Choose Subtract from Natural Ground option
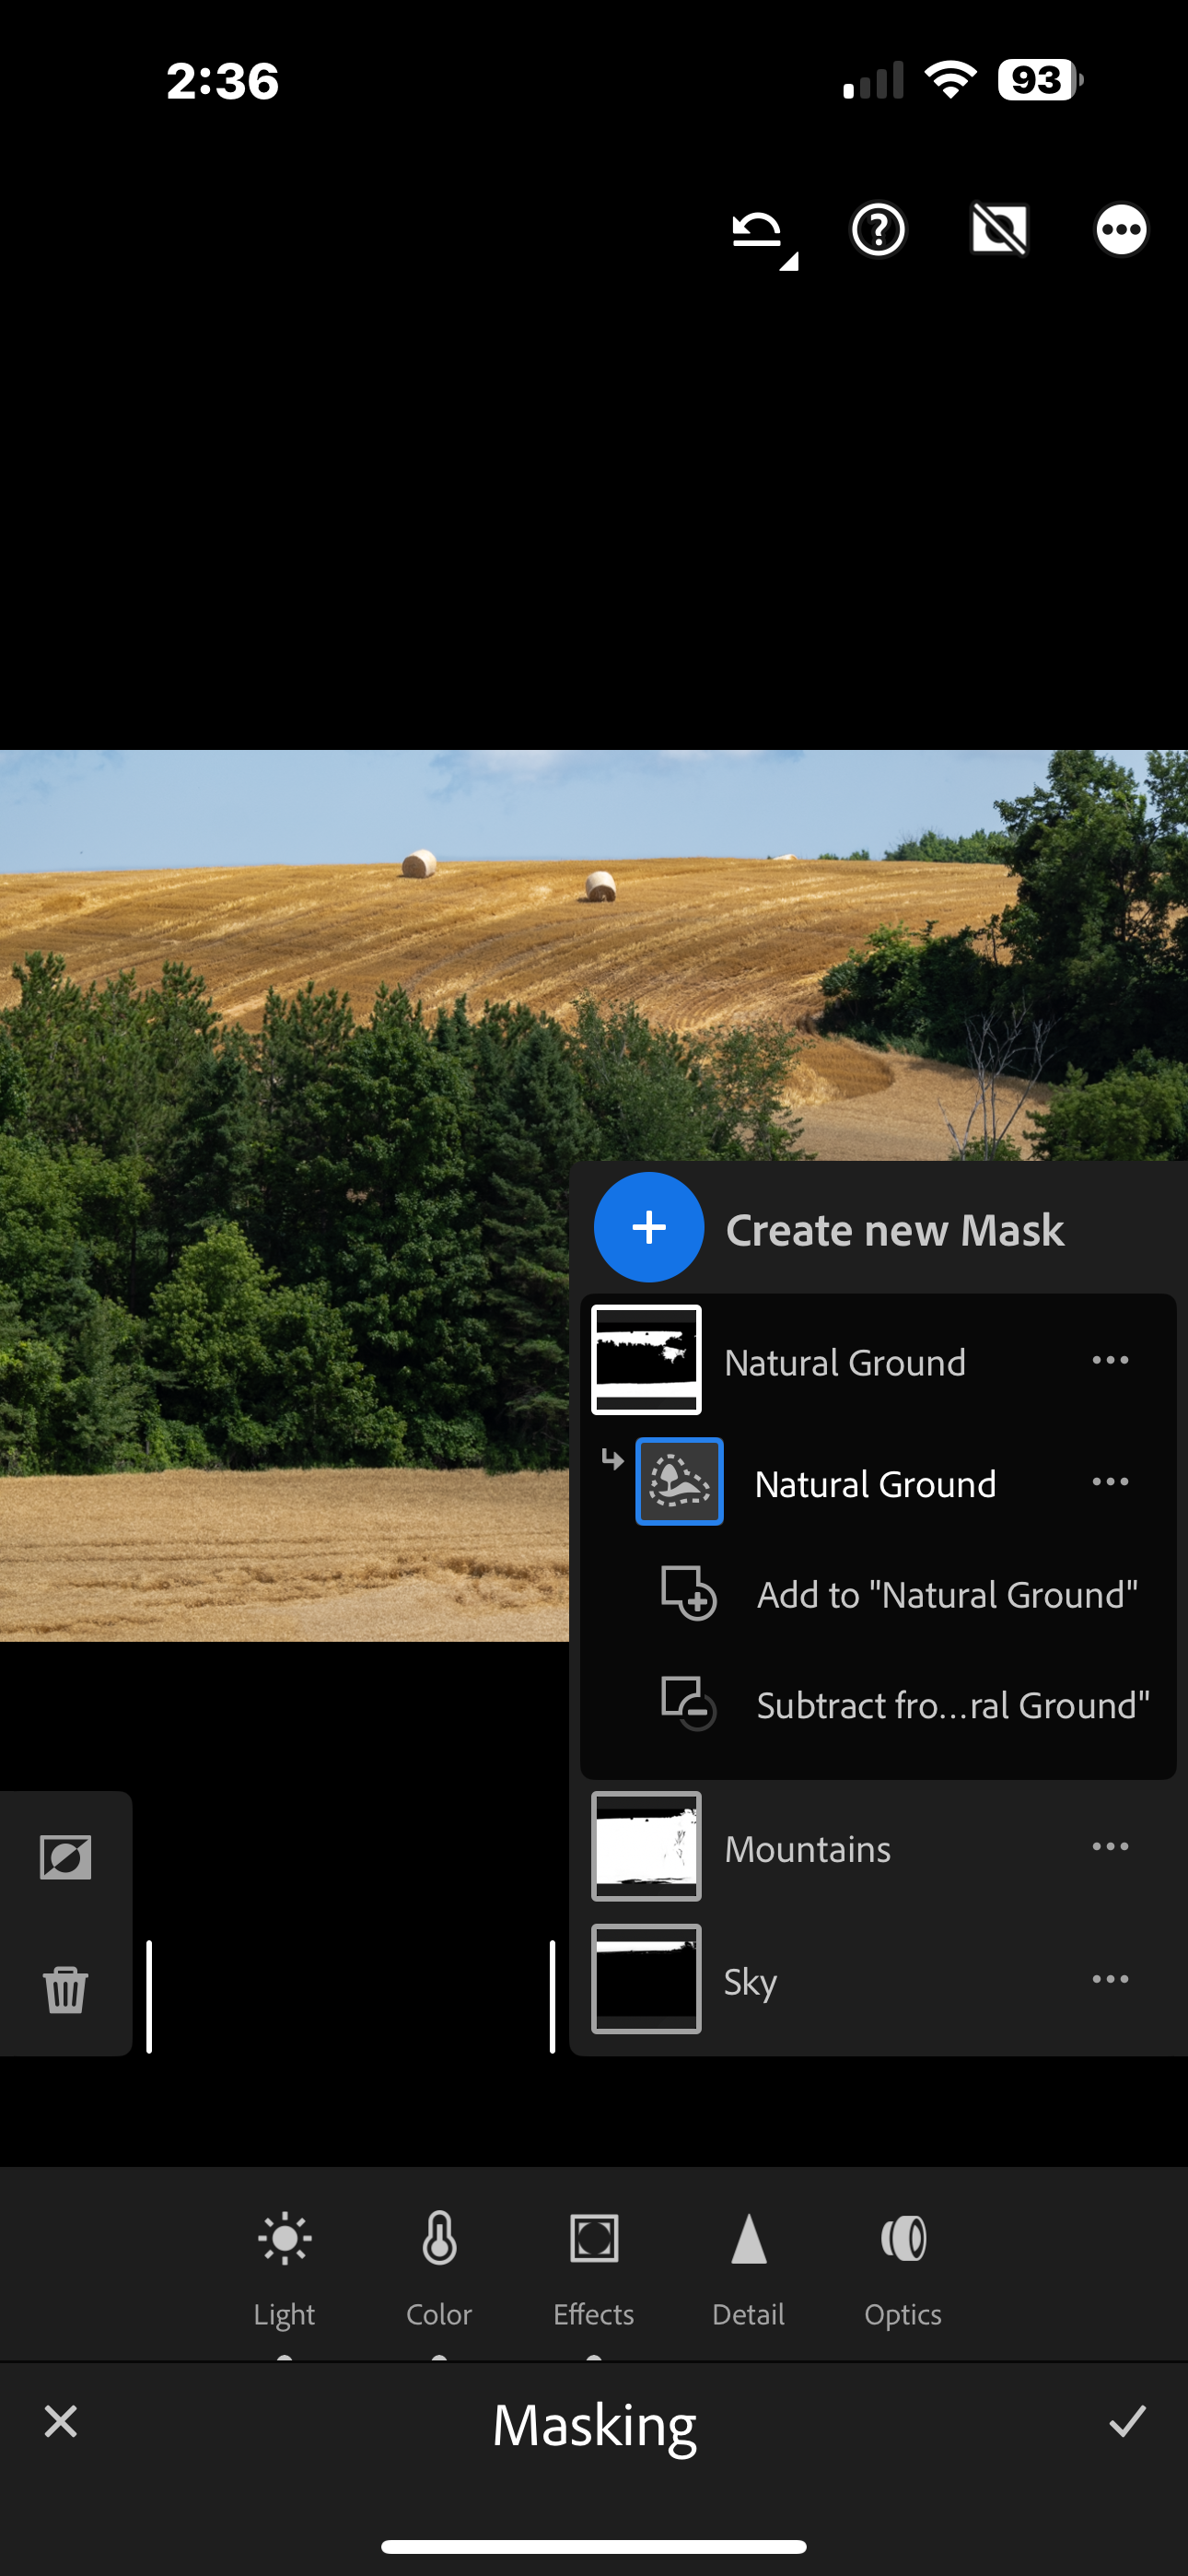1188x2576 pixels. coord(953,1705)
